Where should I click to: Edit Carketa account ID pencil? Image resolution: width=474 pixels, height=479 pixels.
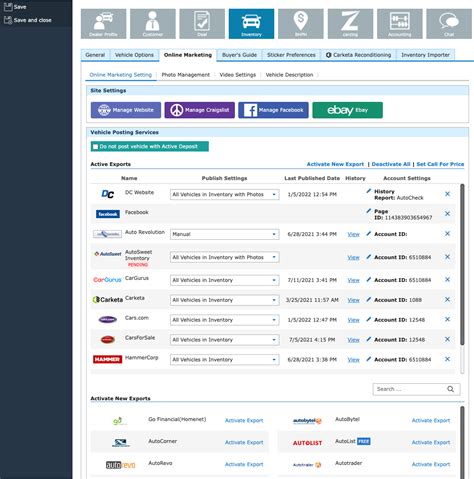[x=368, y=299]
